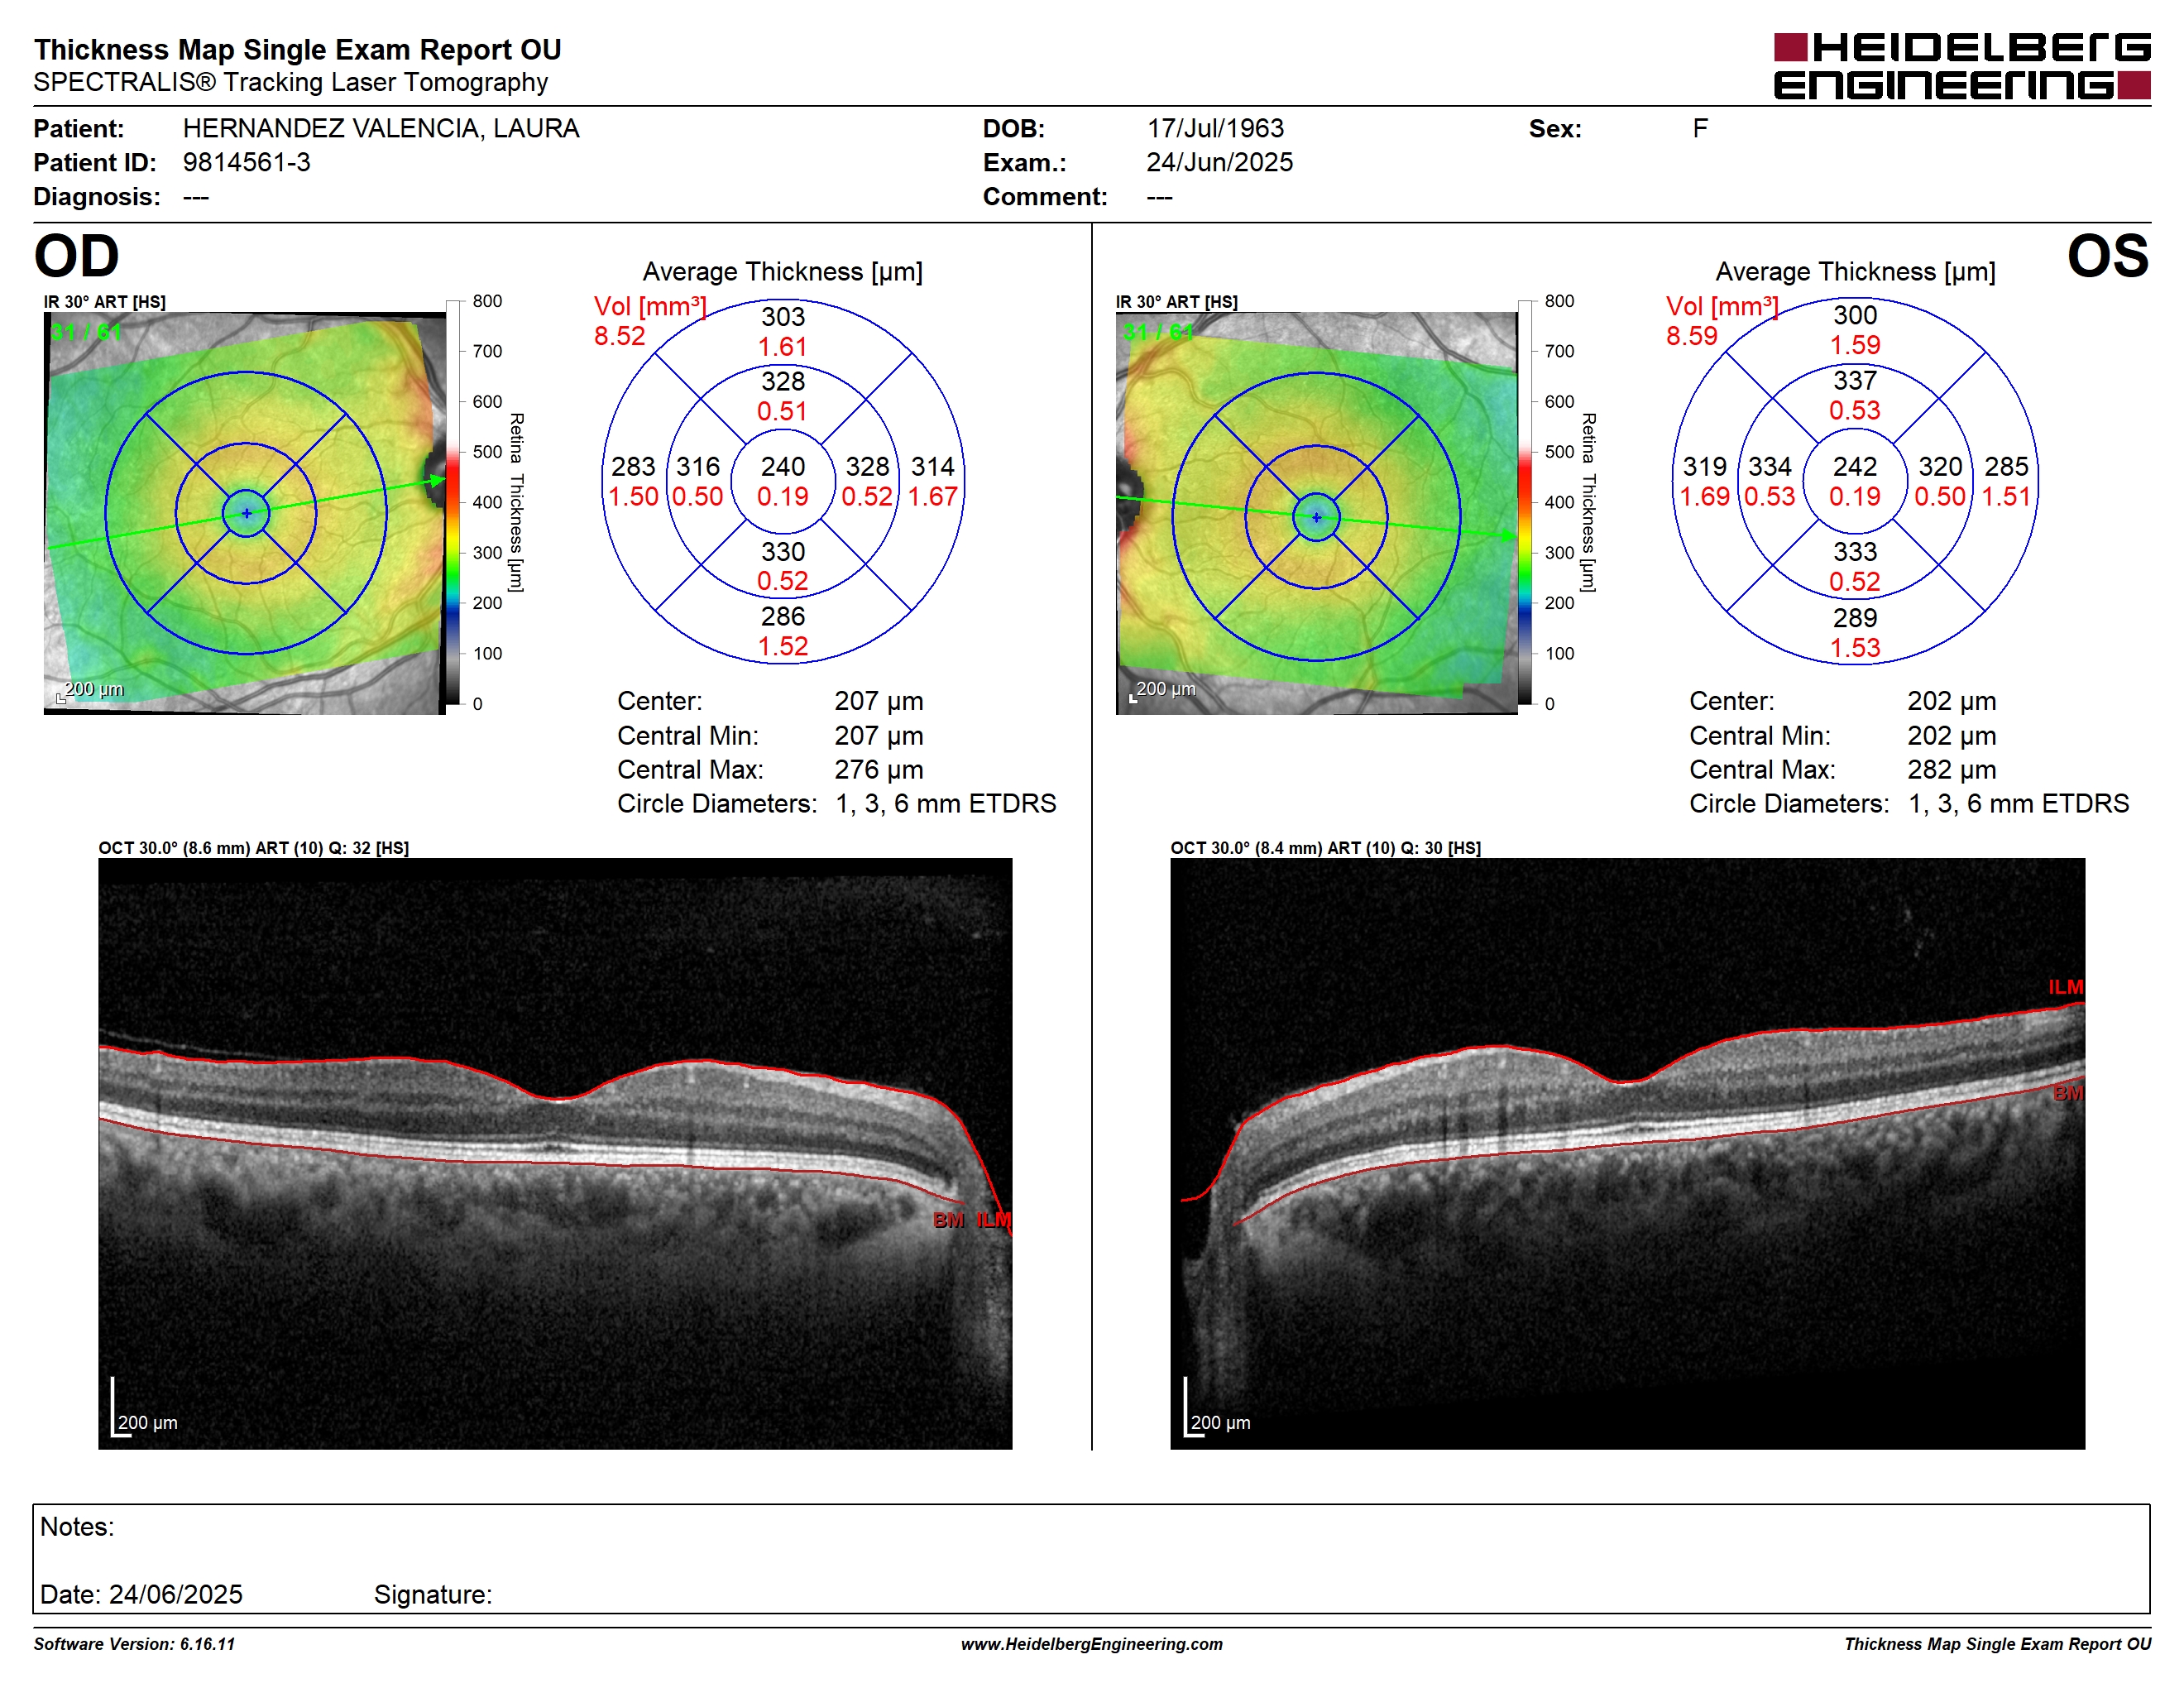This screenshot has height=1688, width=2184.
Task: Click OS outer superior thickness 300
Action: tap(1855, 315)
